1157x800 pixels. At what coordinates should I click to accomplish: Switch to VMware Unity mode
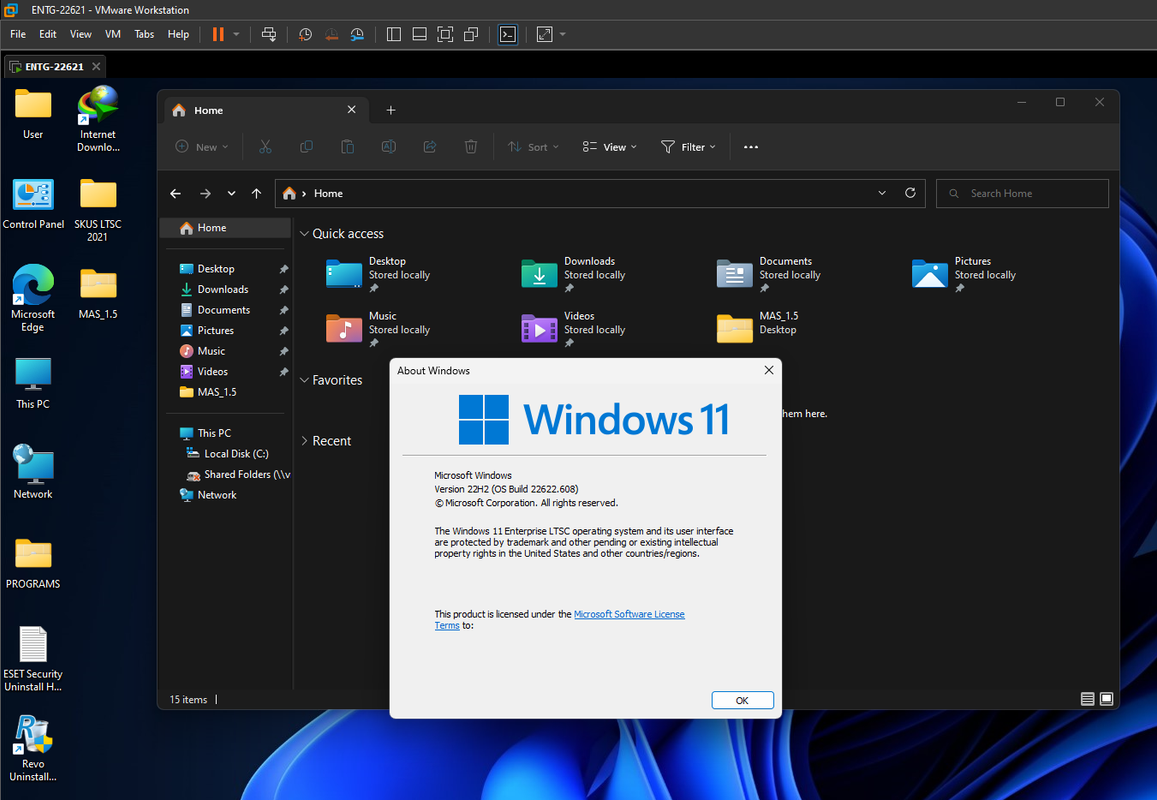coord(471,34)
